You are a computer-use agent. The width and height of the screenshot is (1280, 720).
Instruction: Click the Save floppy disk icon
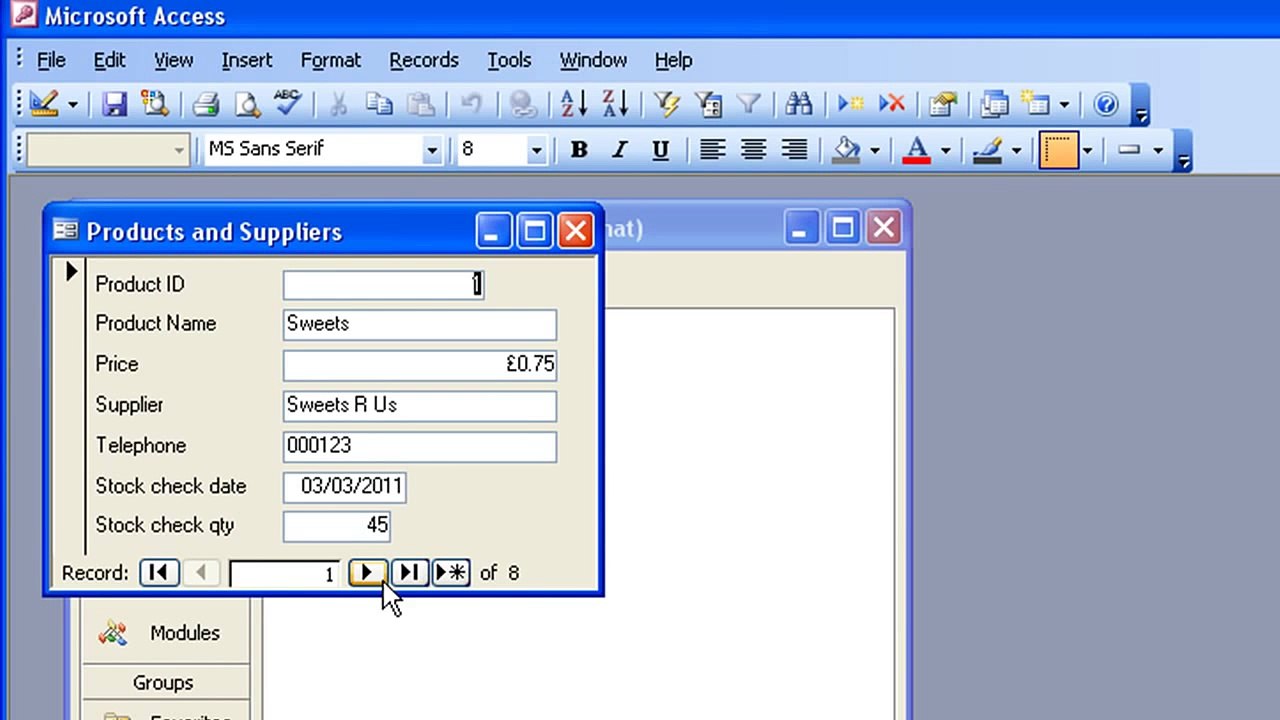tap(115, 104)
